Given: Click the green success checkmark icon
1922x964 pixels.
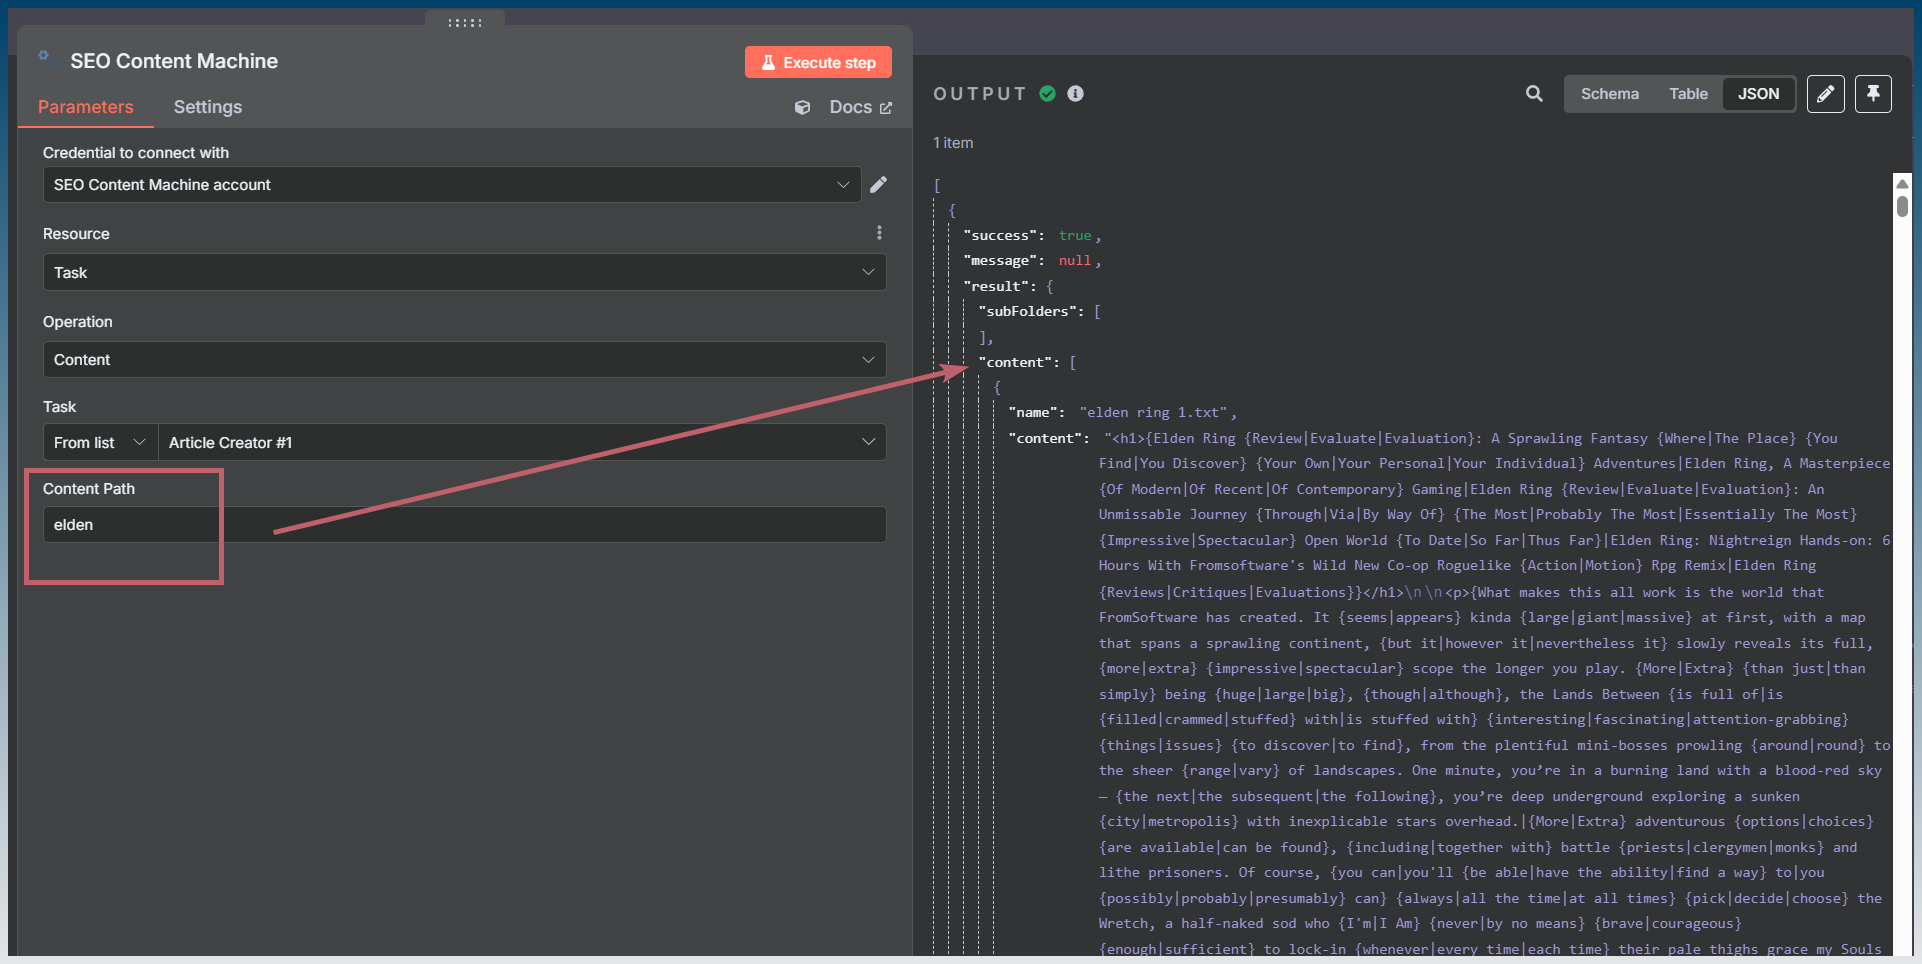Looking at the screenshot, I should (1047, 94).
